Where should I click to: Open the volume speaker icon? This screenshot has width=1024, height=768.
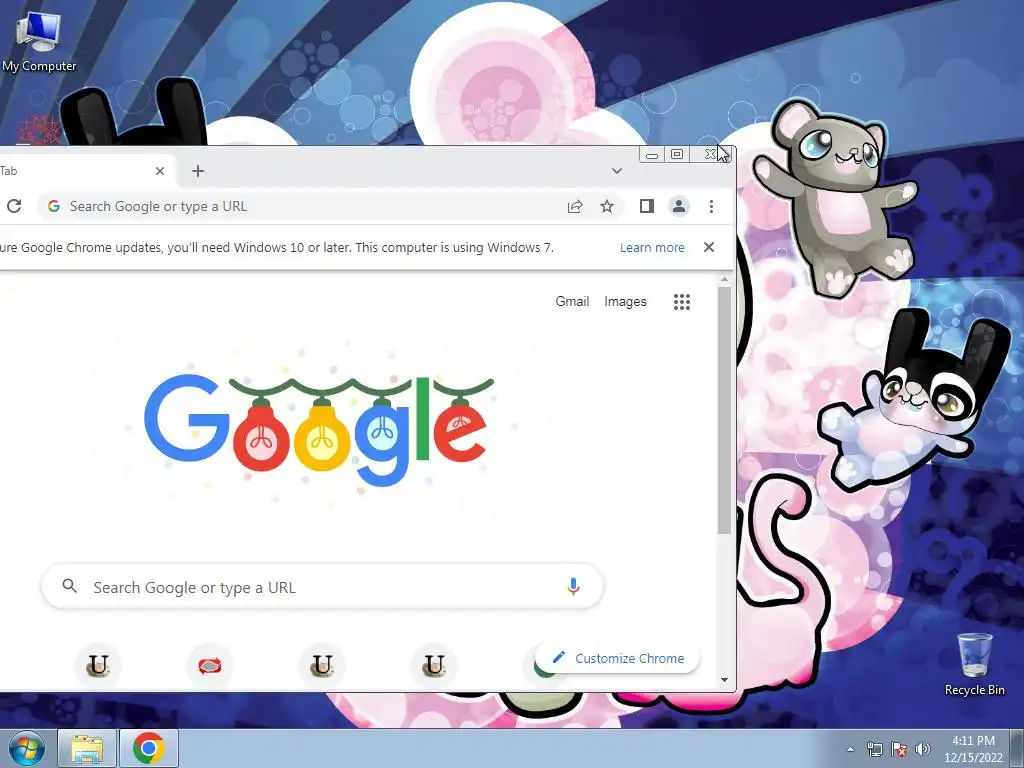tap(922, 749)
